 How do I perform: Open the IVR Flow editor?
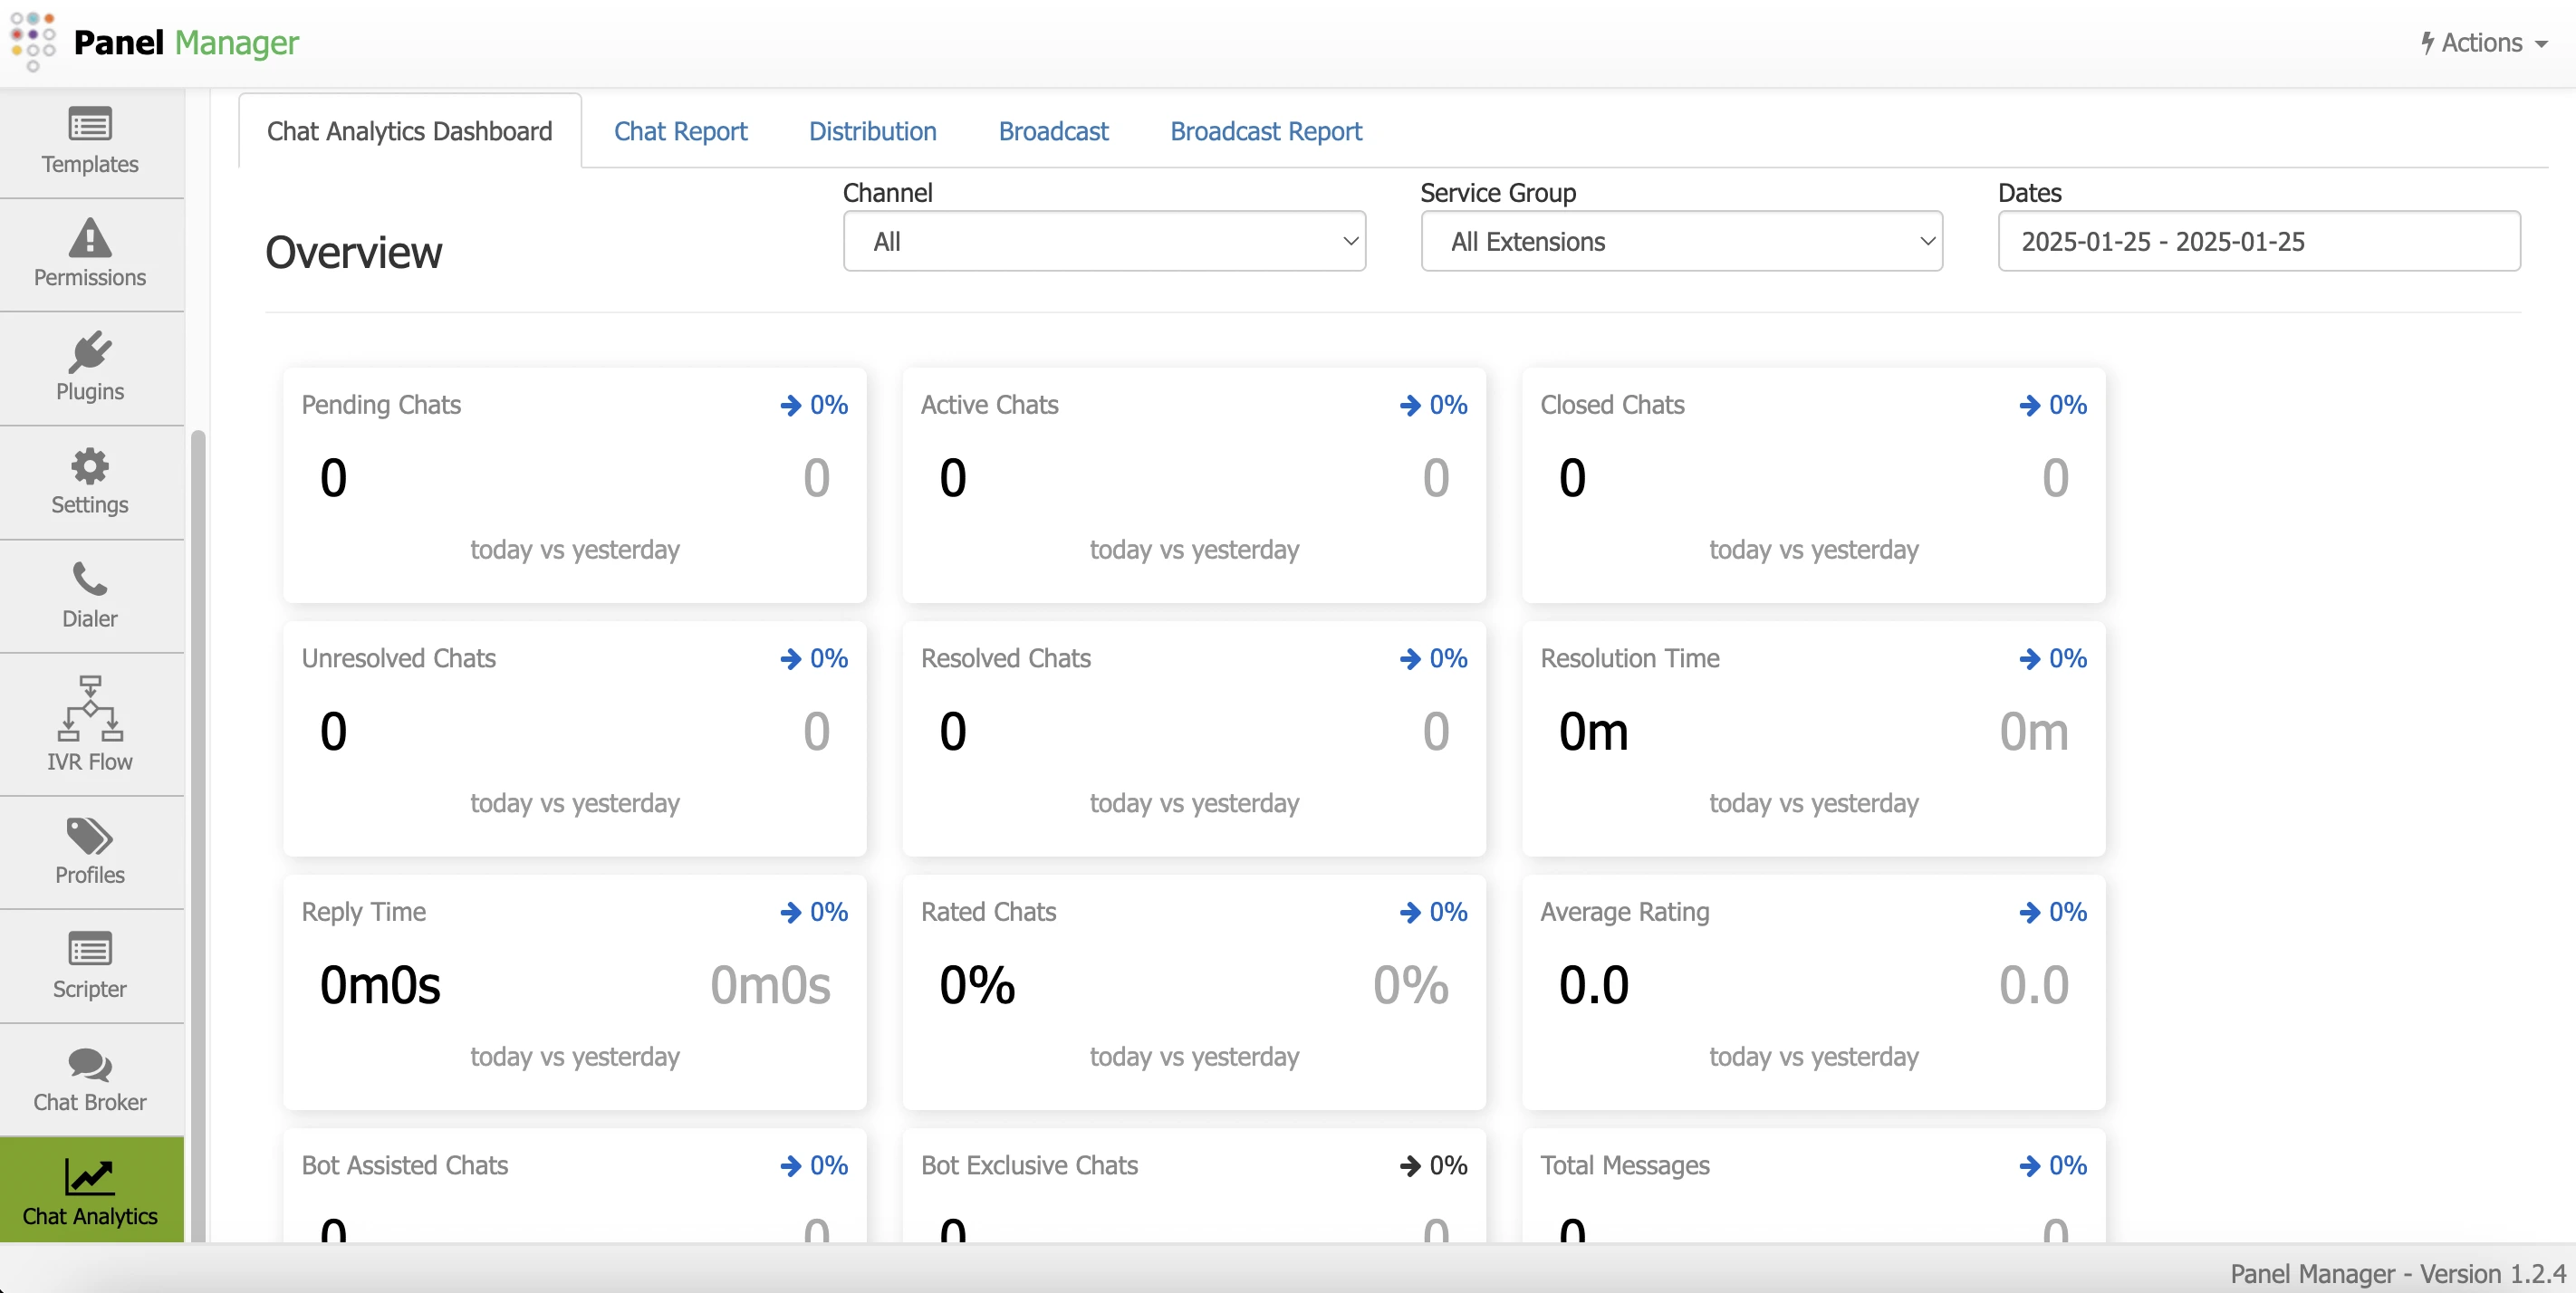[89, 723]
